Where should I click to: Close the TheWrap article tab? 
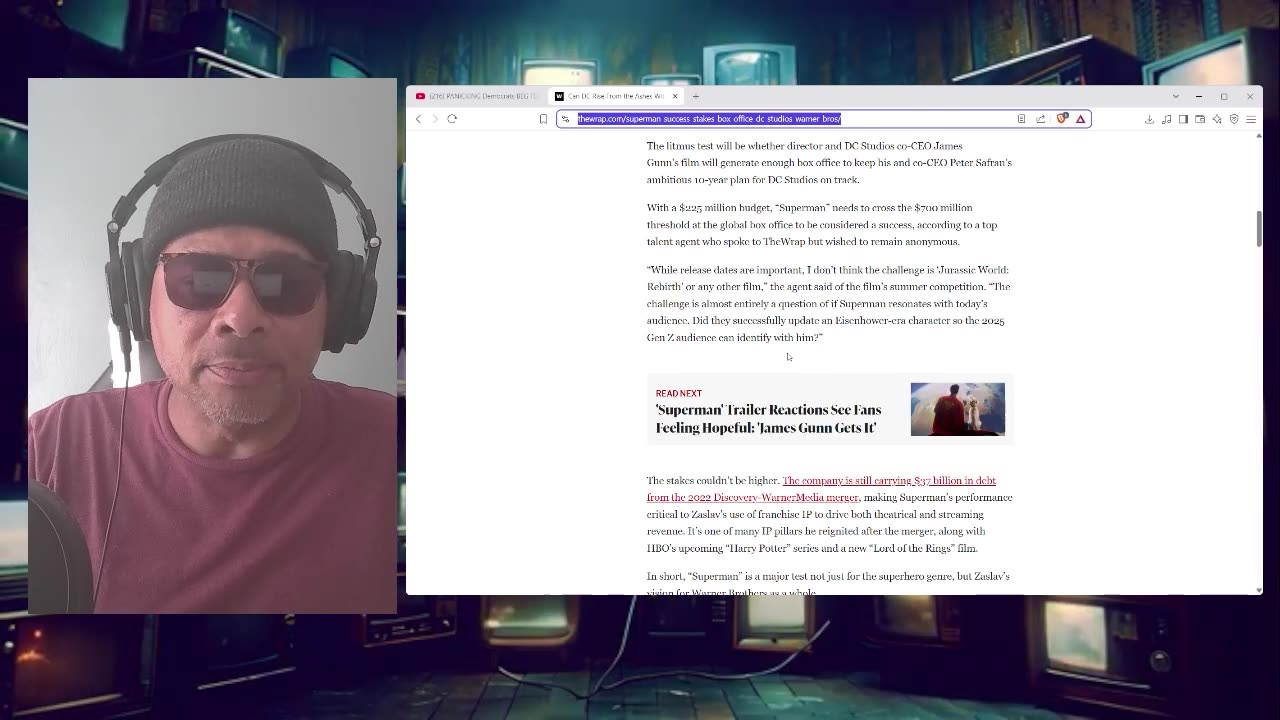675,96
